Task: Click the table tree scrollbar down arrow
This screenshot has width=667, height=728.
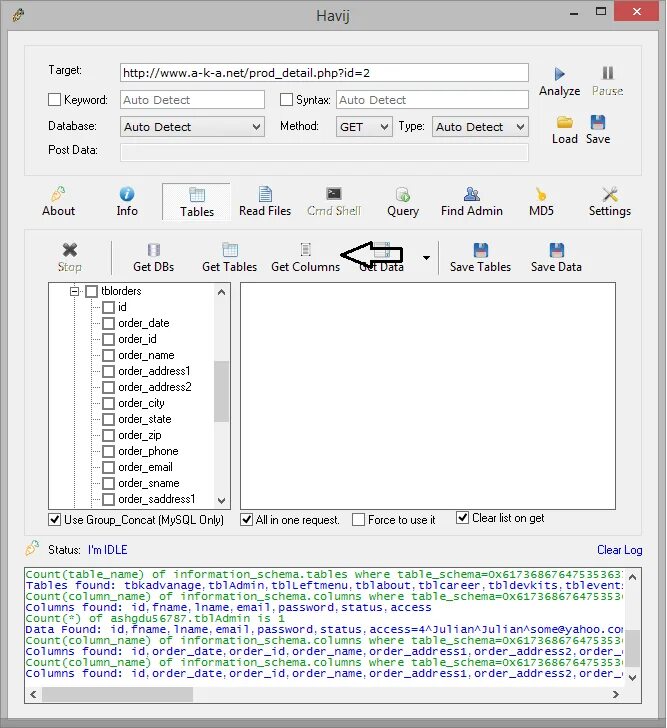Action: coord(221,500)
